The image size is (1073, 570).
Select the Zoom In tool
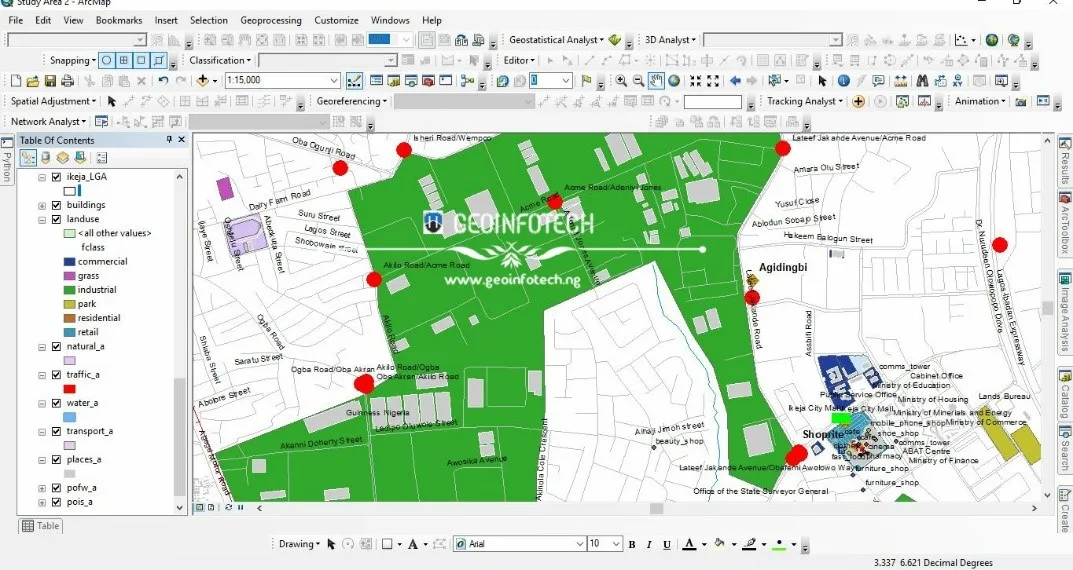click(x=621, y=81)
